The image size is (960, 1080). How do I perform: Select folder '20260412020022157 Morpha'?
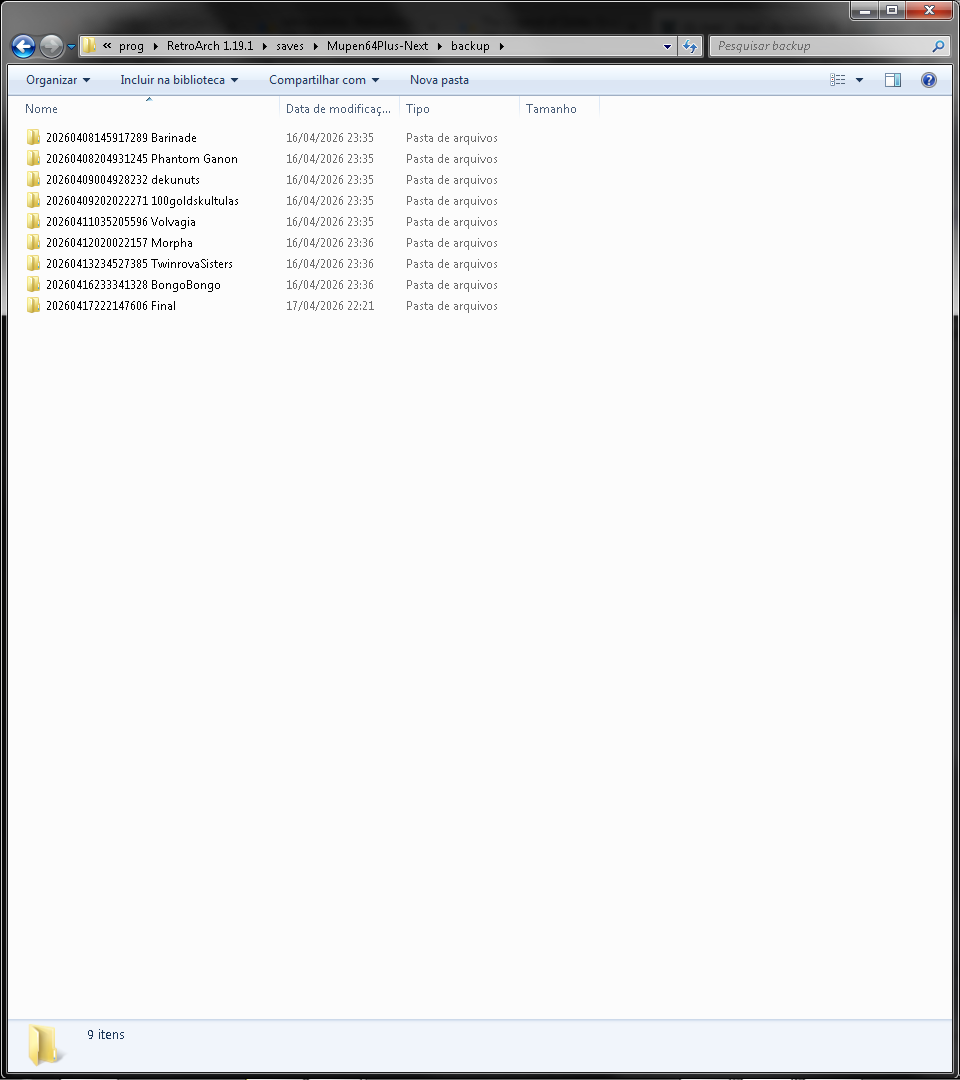point(119,242)
